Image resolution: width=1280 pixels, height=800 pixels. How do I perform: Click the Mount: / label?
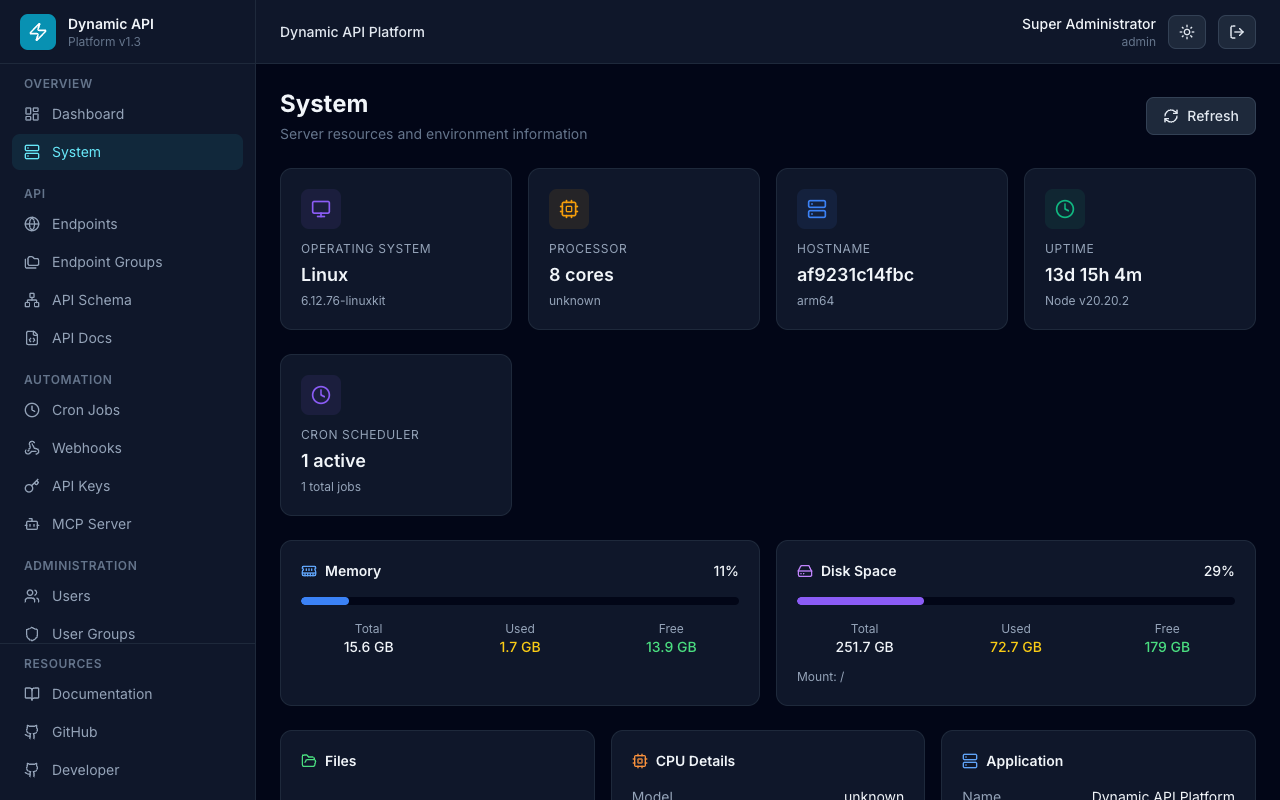pos(821,677)
